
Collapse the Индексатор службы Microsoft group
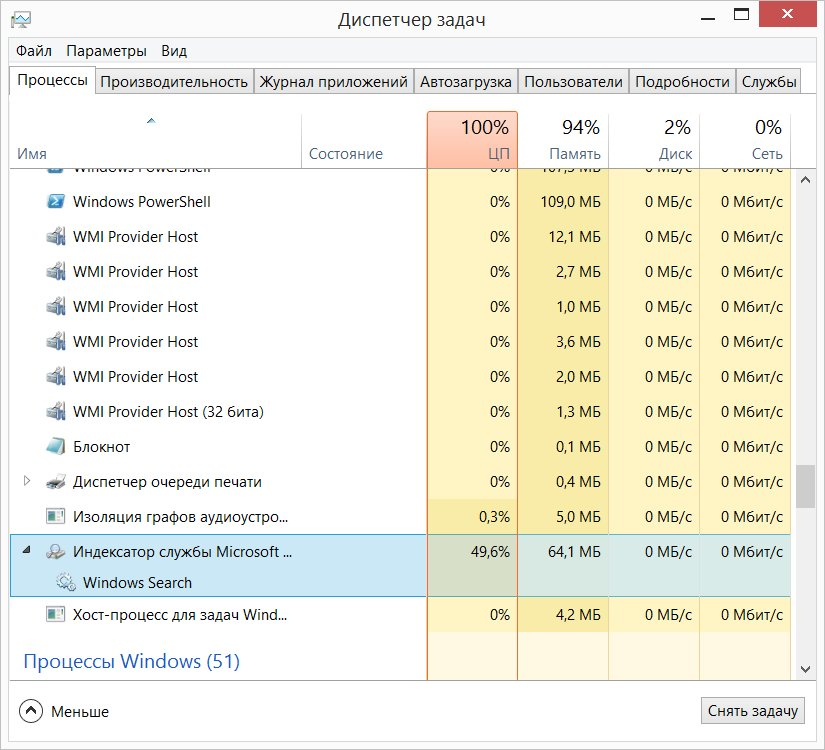pos(26,551)
